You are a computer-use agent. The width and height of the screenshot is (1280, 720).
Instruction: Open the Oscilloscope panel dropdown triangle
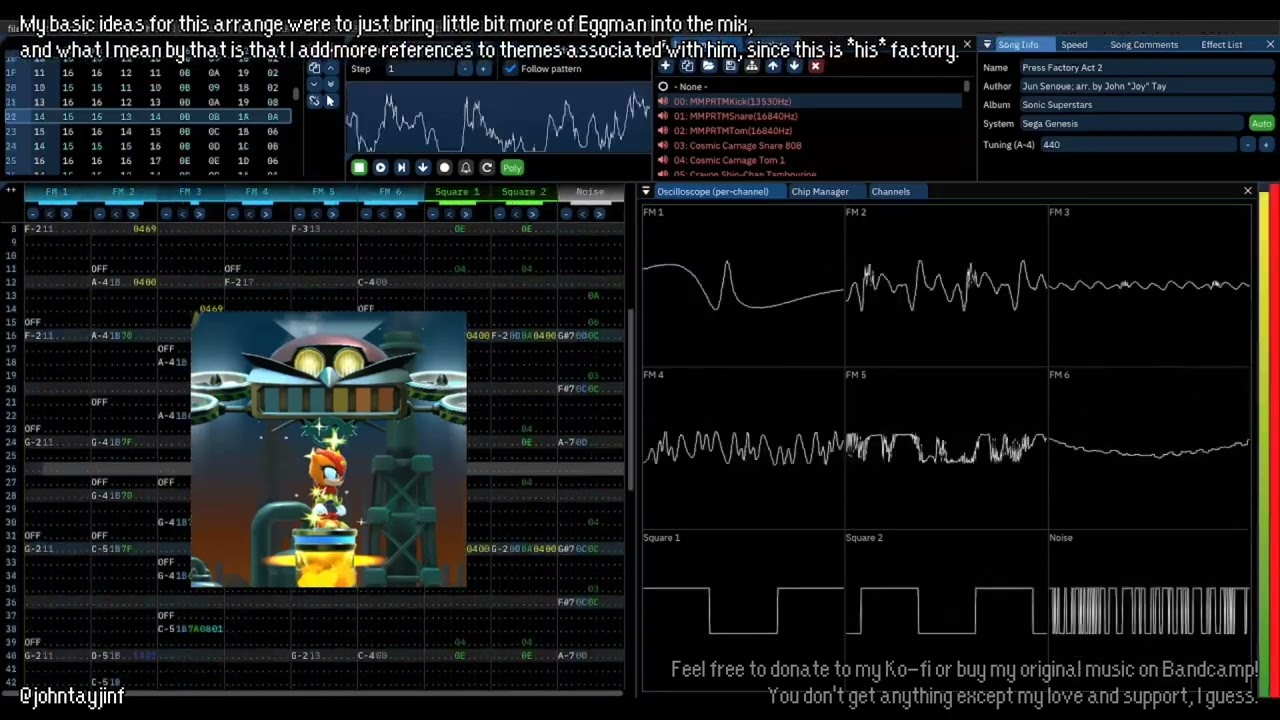(x=646, y=191)
